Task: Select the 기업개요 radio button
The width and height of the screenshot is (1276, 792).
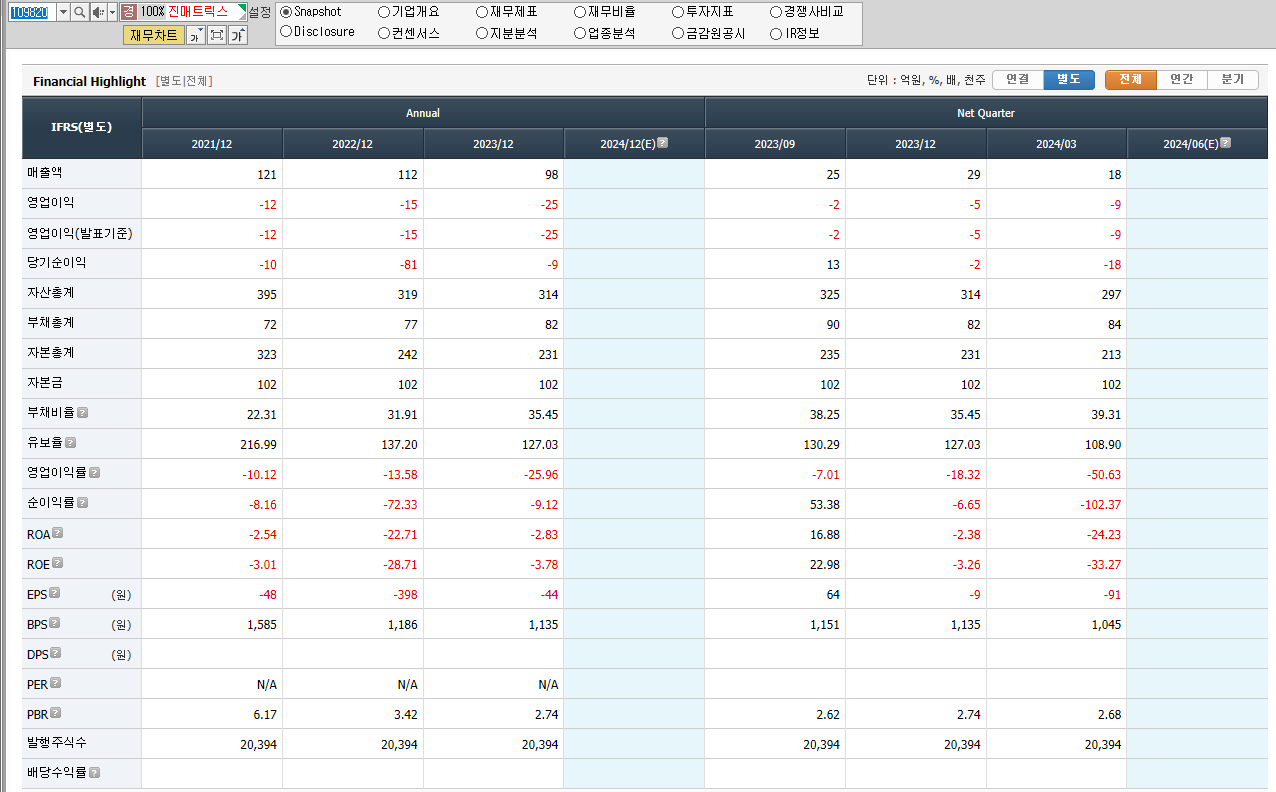Action: pos(384,12)
